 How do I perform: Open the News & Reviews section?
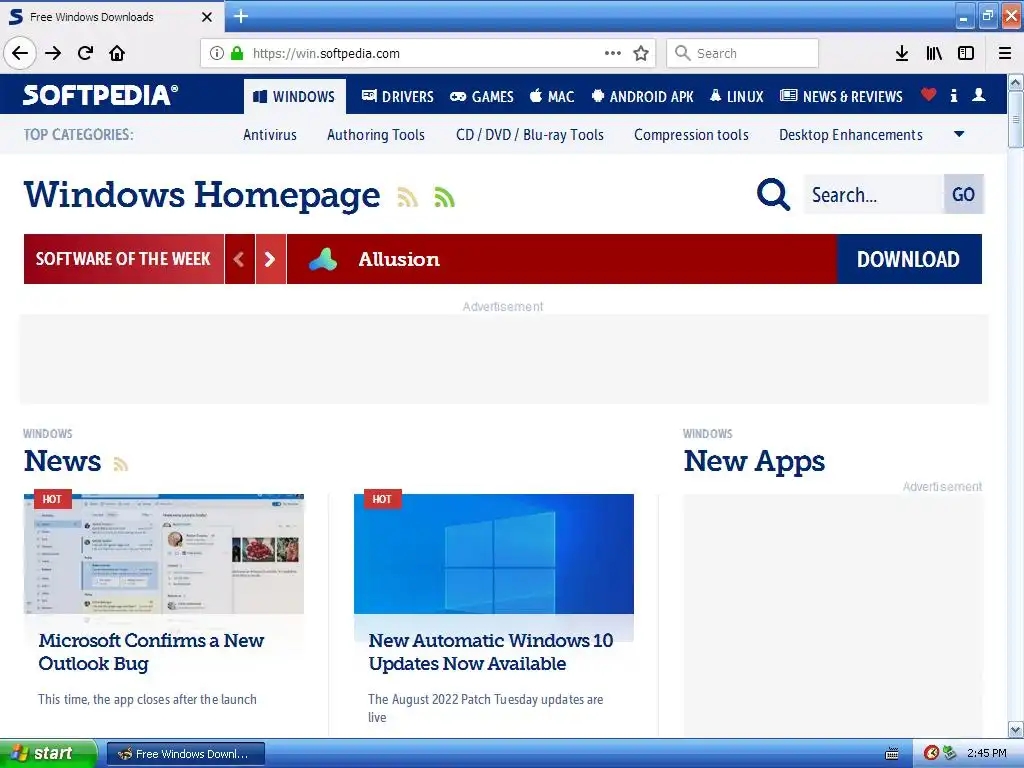click(x=841, y=97)
